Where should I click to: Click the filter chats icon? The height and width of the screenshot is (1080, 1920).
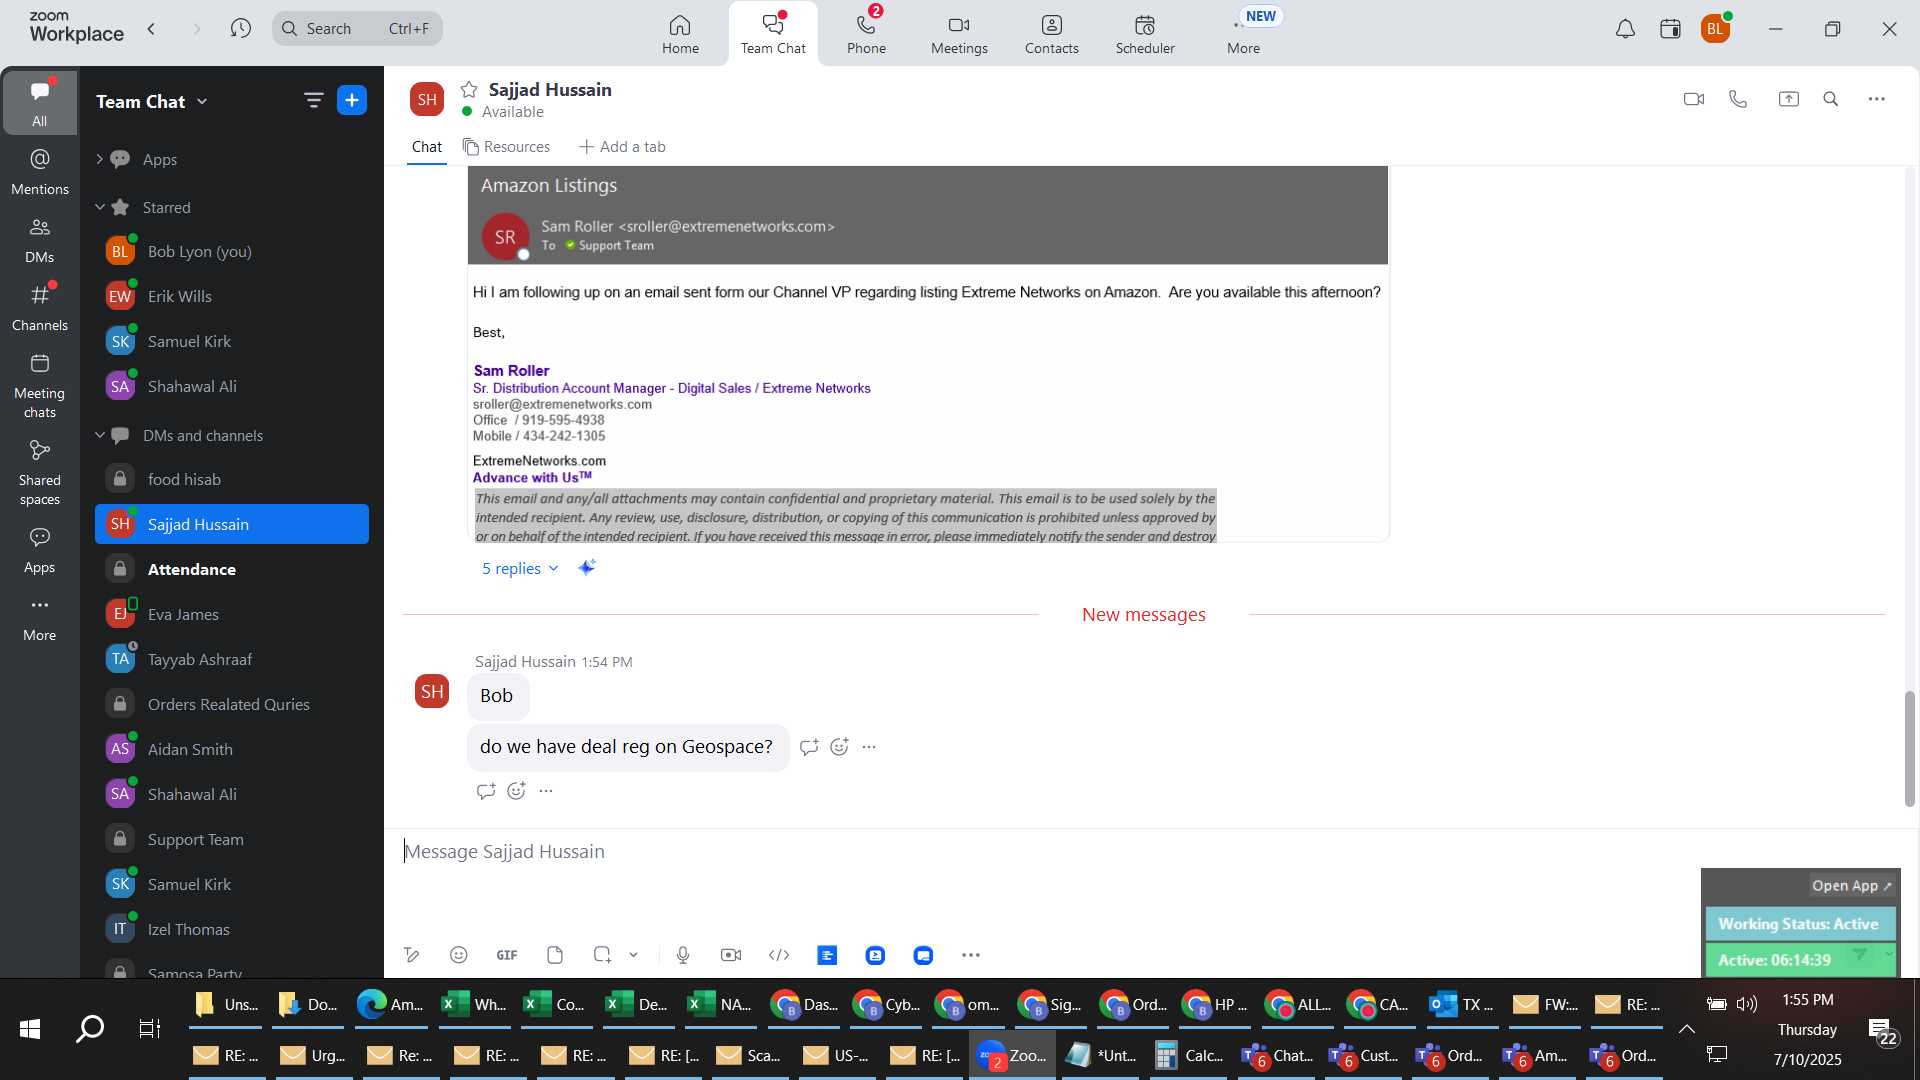(313, 100)
